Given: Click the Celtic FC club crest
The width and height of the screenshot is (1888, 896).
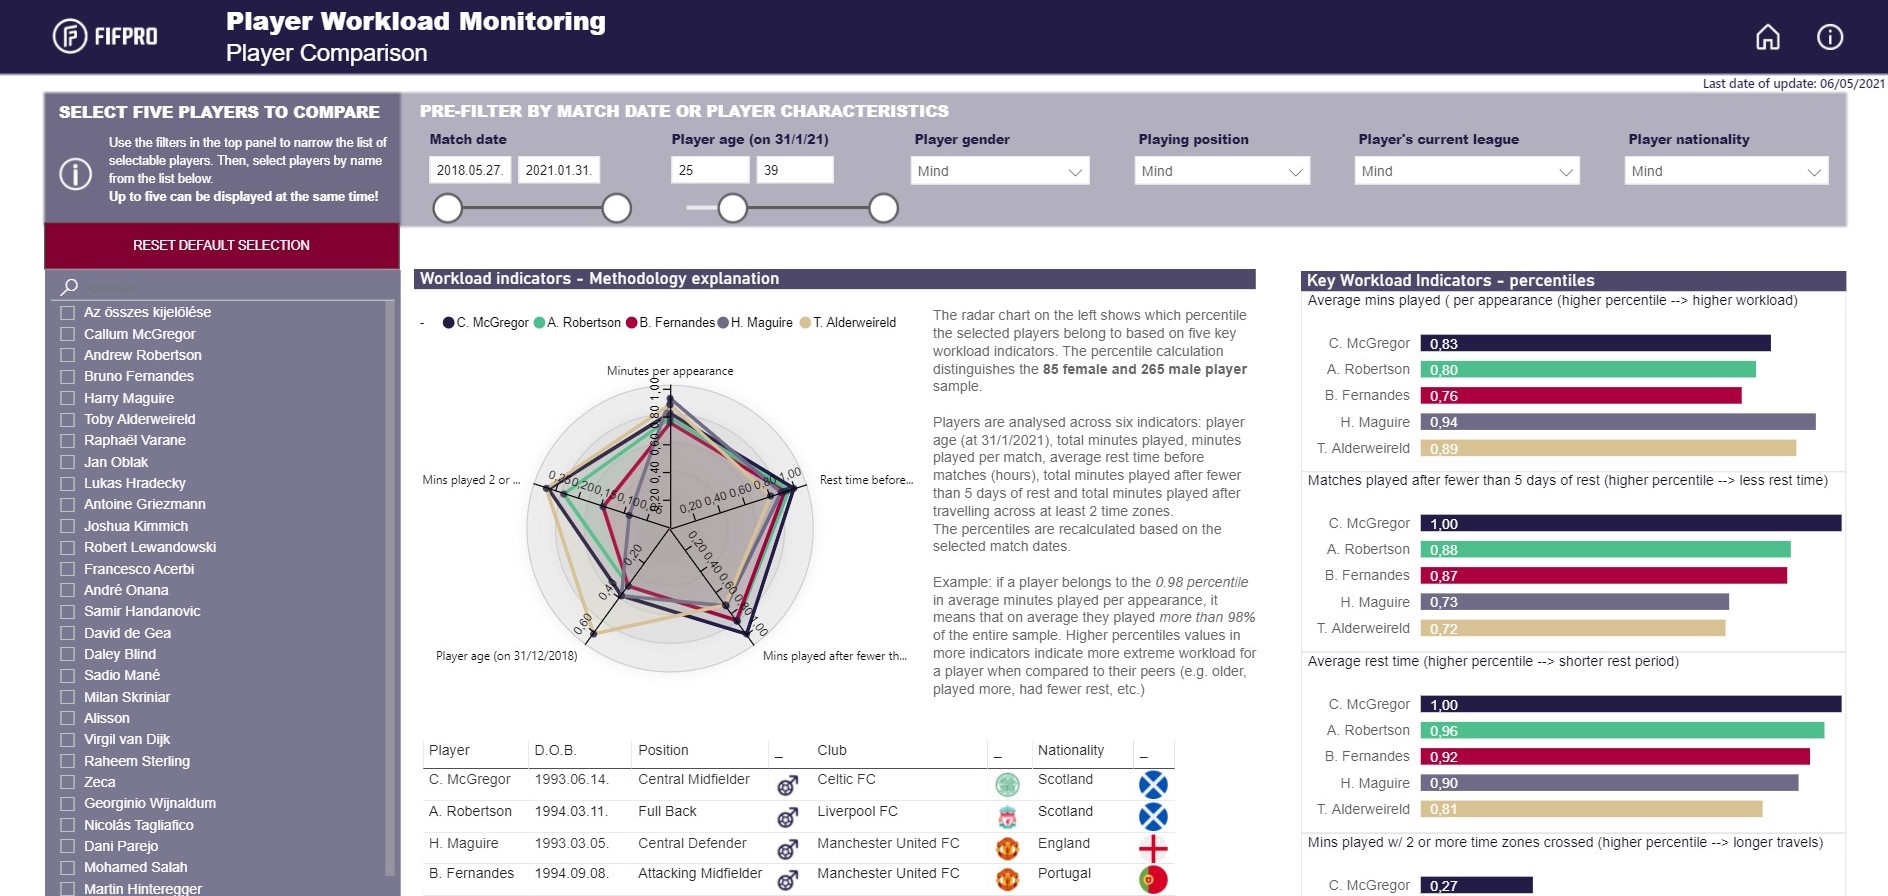Looking at the screenshot, I should [x=1007, y=785].
